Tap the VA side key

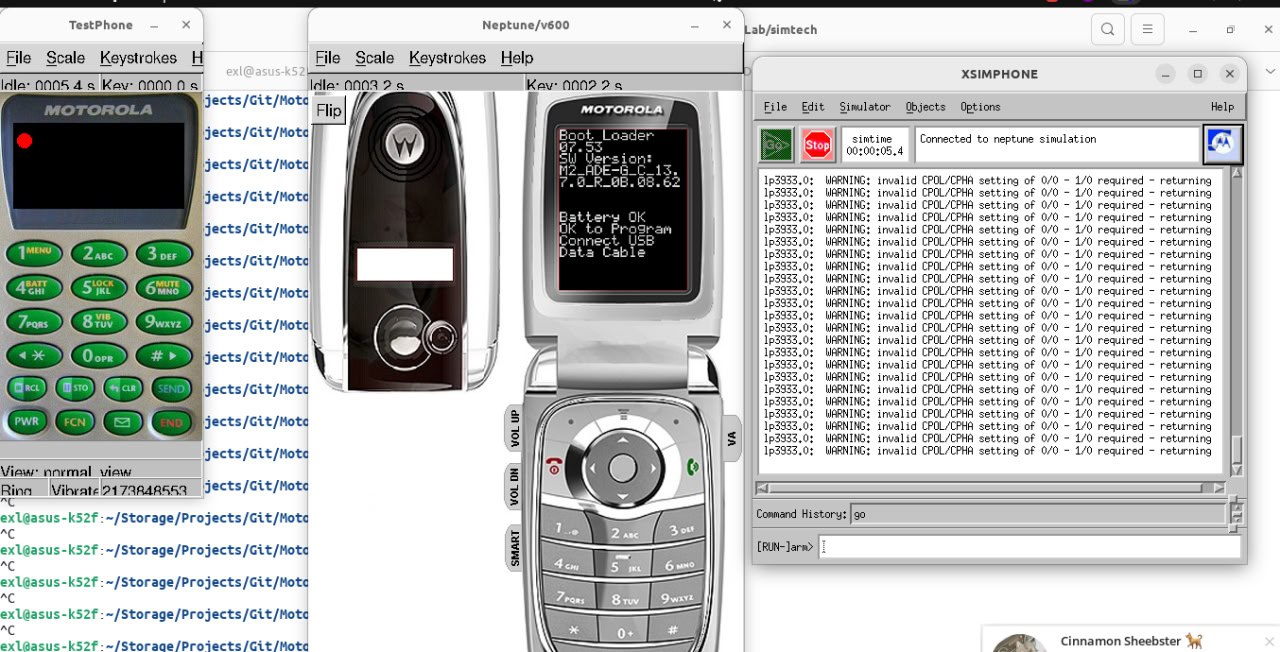(731, 438)
